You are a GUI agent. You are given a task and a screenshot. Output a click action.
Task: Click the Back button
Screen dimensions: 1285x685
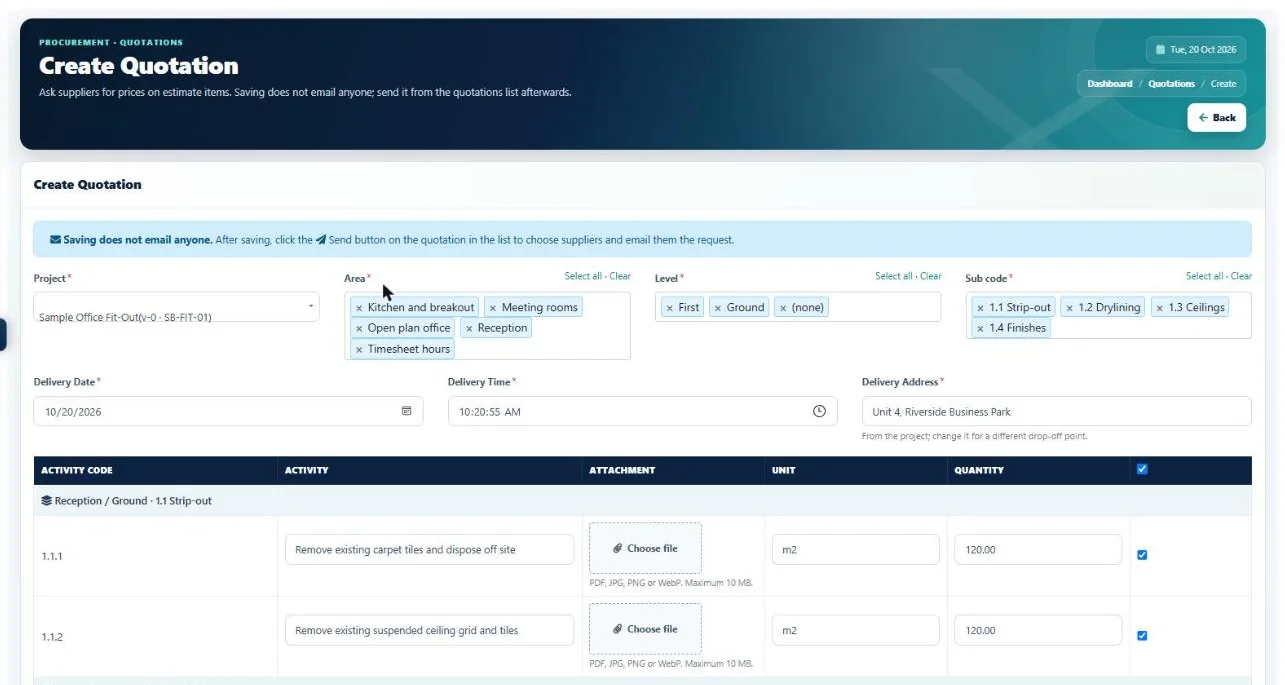pyautogui.click(x=1217, y=117)
